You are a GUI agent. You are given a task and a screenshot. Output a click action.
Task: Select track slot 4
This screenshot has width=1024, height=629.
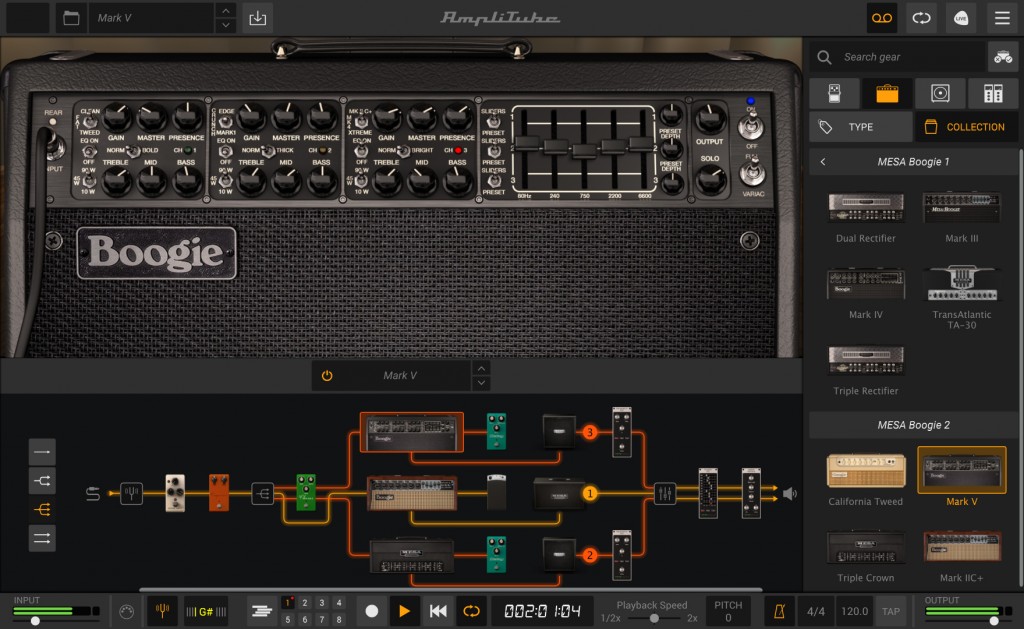(338, 603)
